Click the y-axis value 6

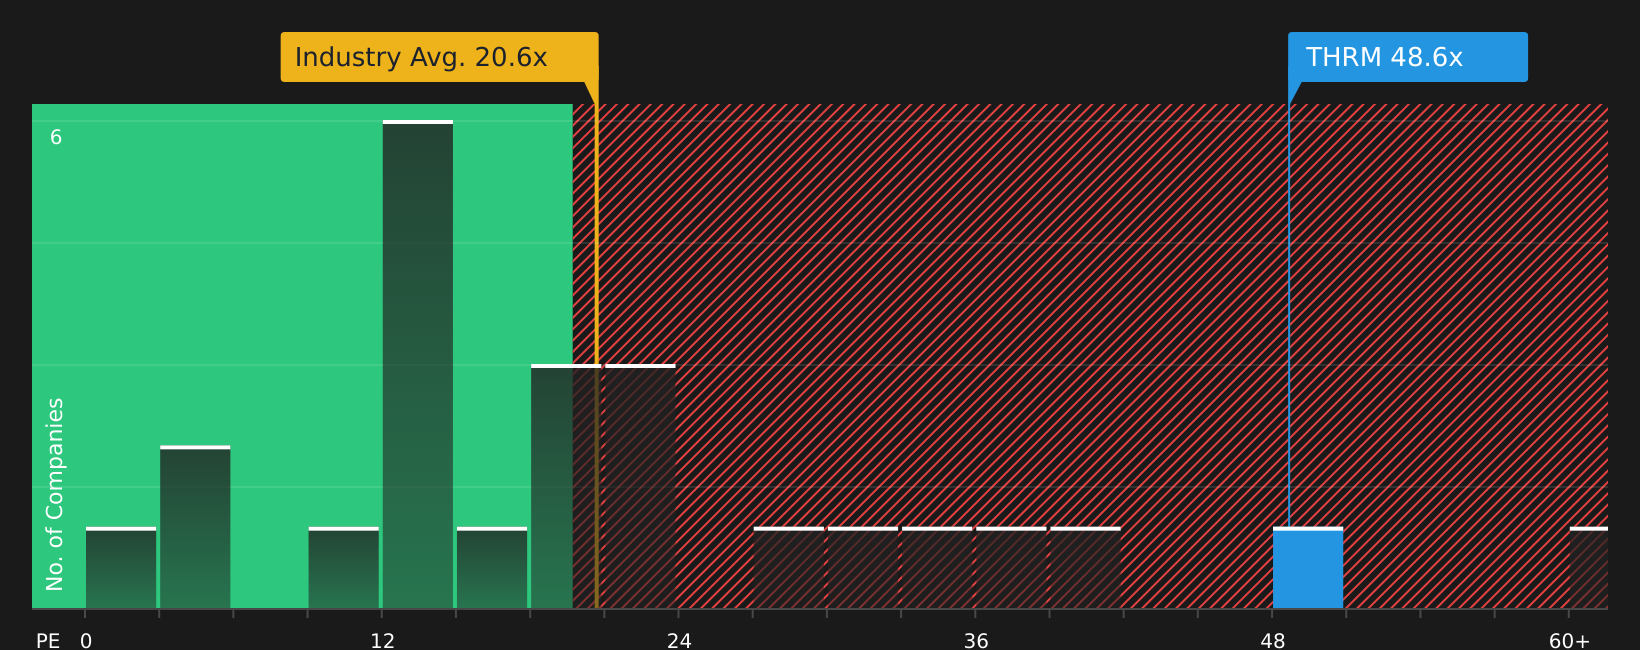click(x=56, y=138)
